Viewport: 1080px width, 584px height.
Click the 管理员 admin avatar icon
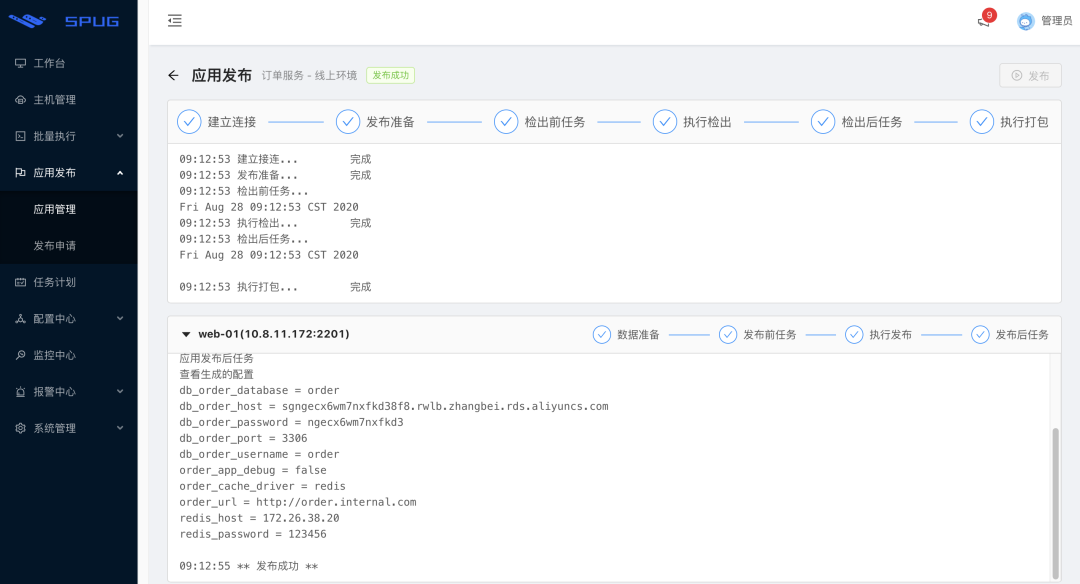[x=1023, y=21]
